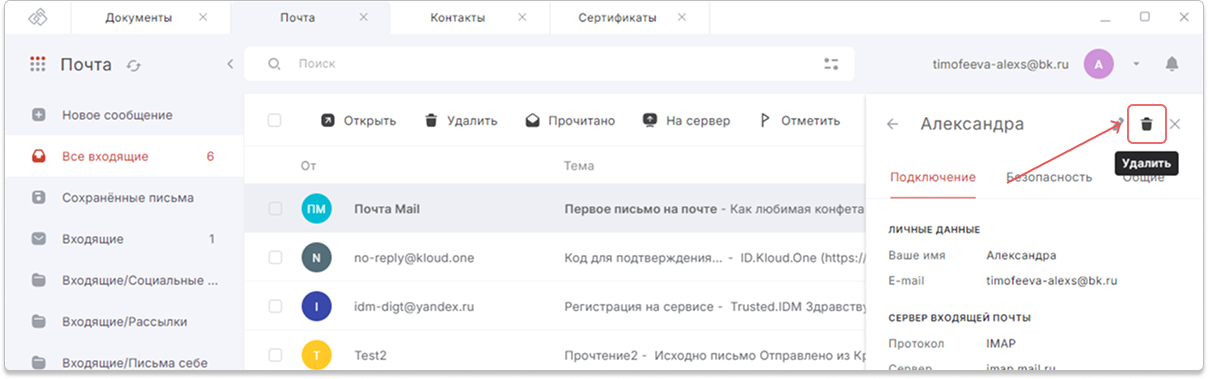Close the Александра account panel
Viewport: 1208px width, 379px height.
pos(1175,124)
